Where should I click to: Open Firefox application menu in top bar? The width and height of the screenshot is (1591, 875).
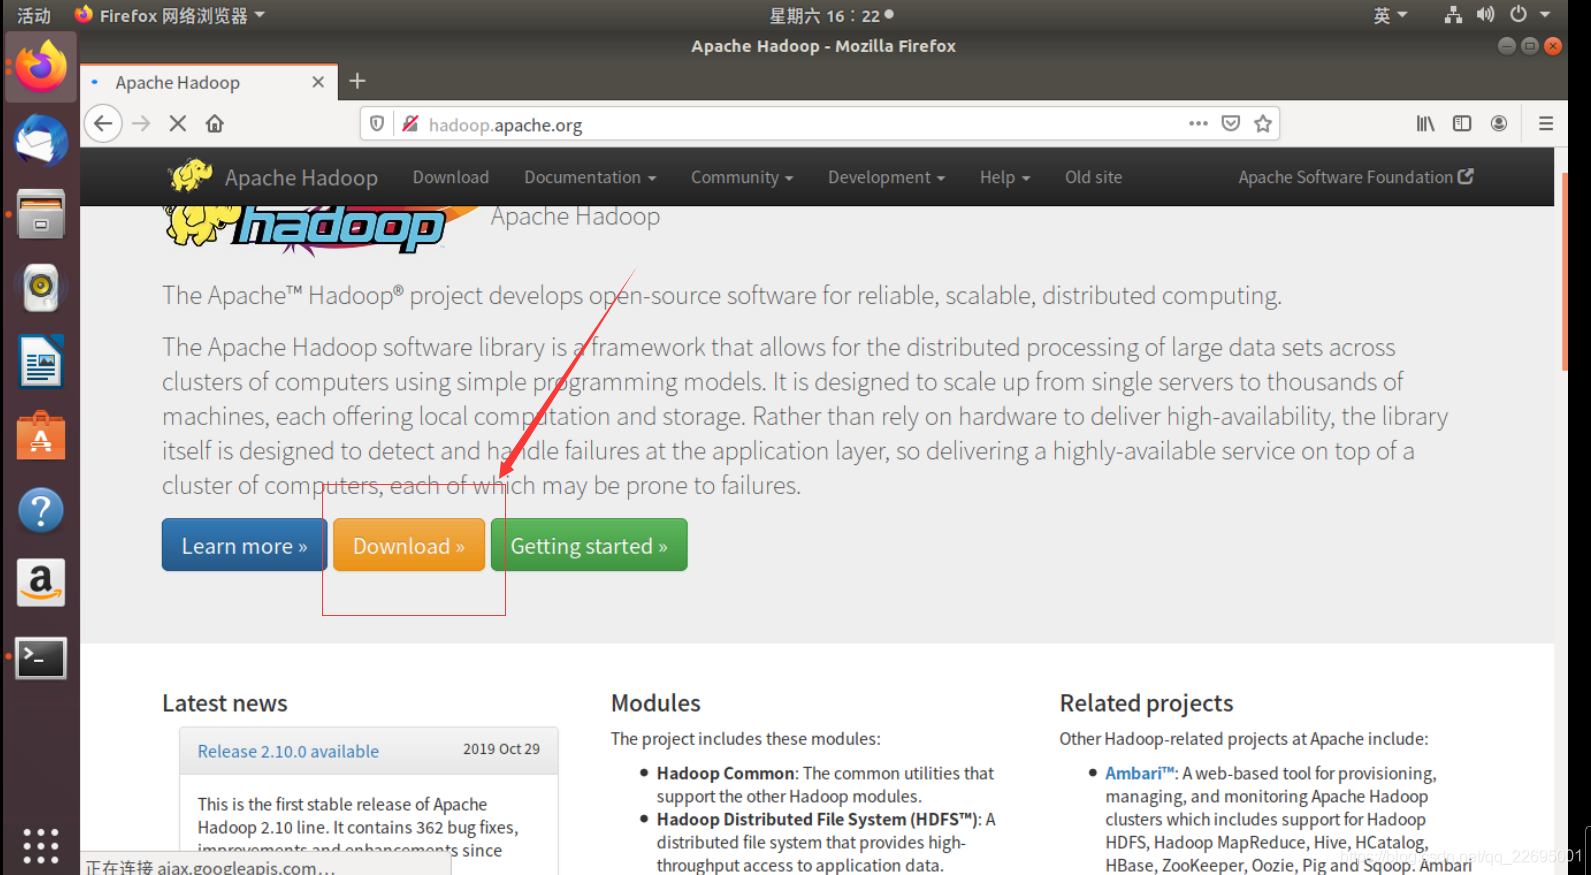tap(169, 15)
